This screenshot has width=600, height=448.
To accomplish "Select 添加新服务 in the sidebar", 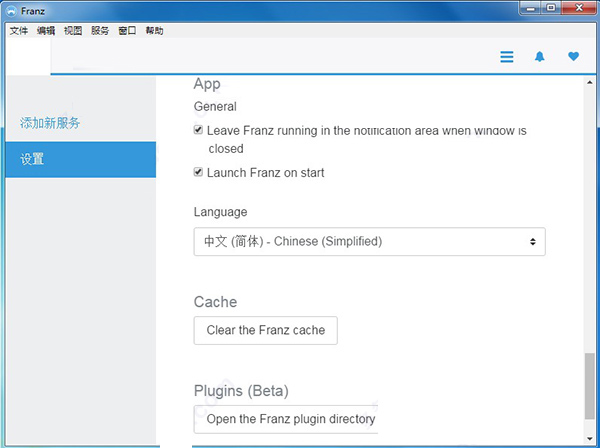I will (50, 123).
